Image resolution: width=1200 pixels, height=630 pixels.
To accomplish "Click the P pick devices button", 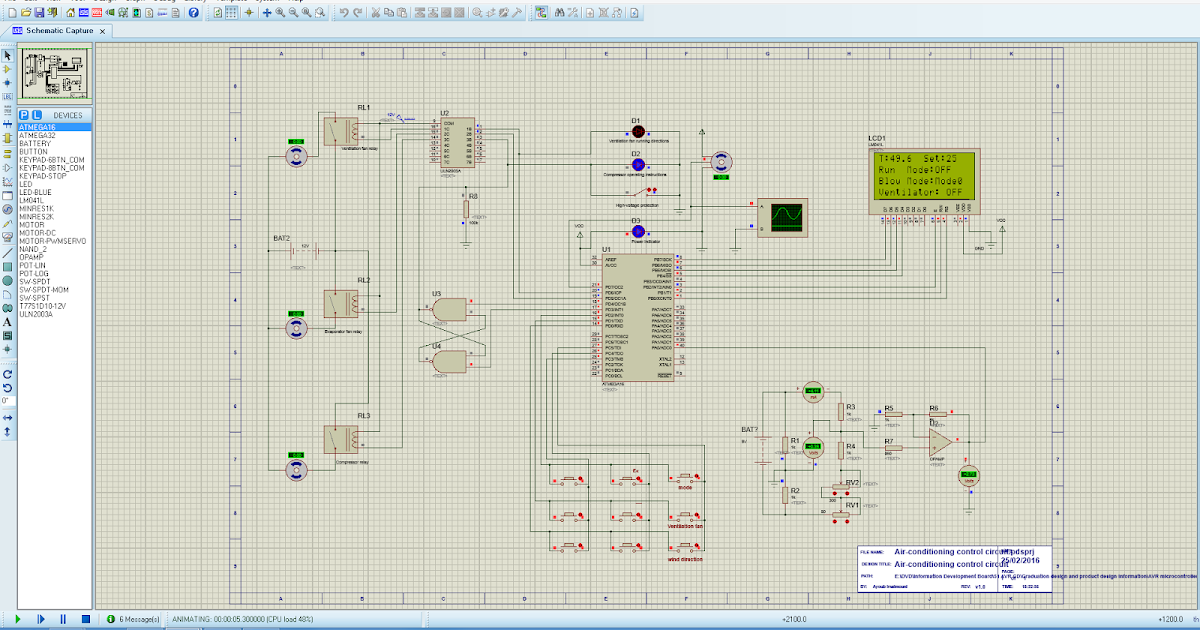I will click(x=23, y=115).
